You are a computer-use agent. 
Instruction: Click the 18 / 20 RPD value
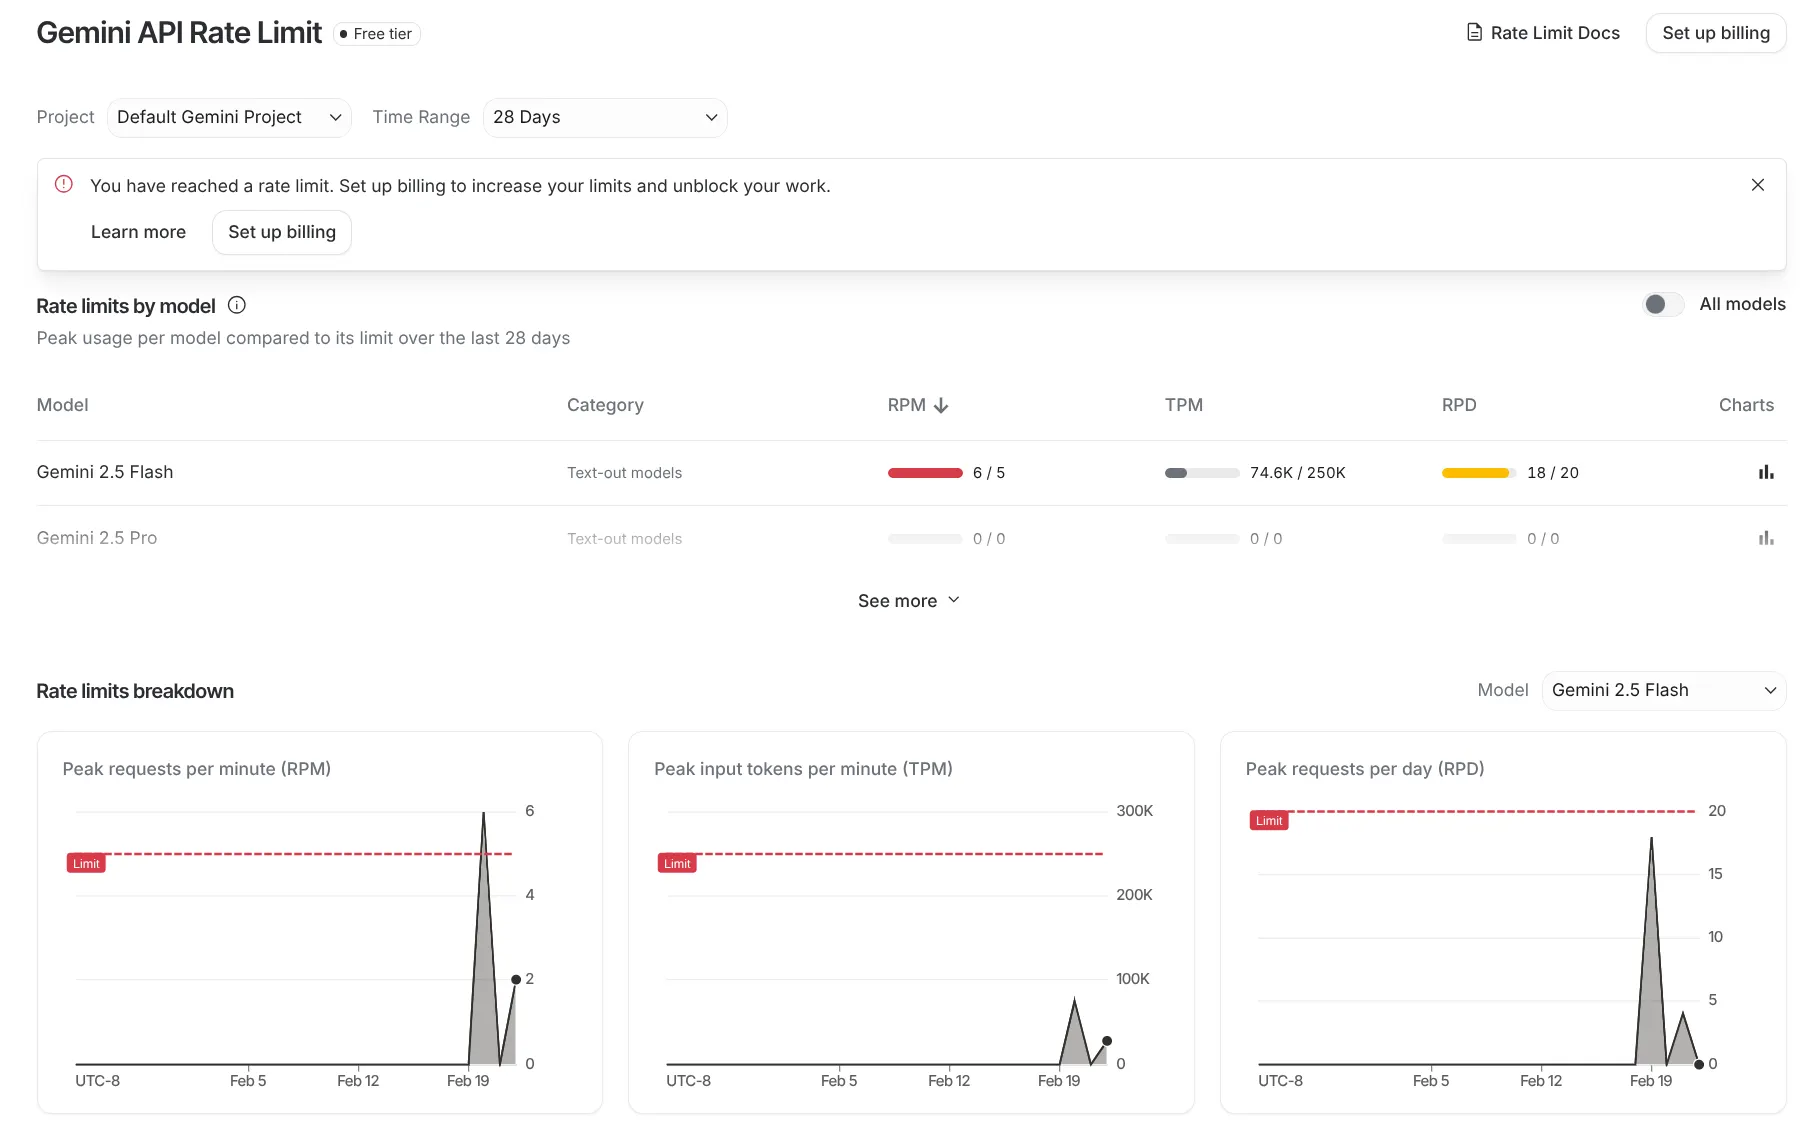(1553, 473)
